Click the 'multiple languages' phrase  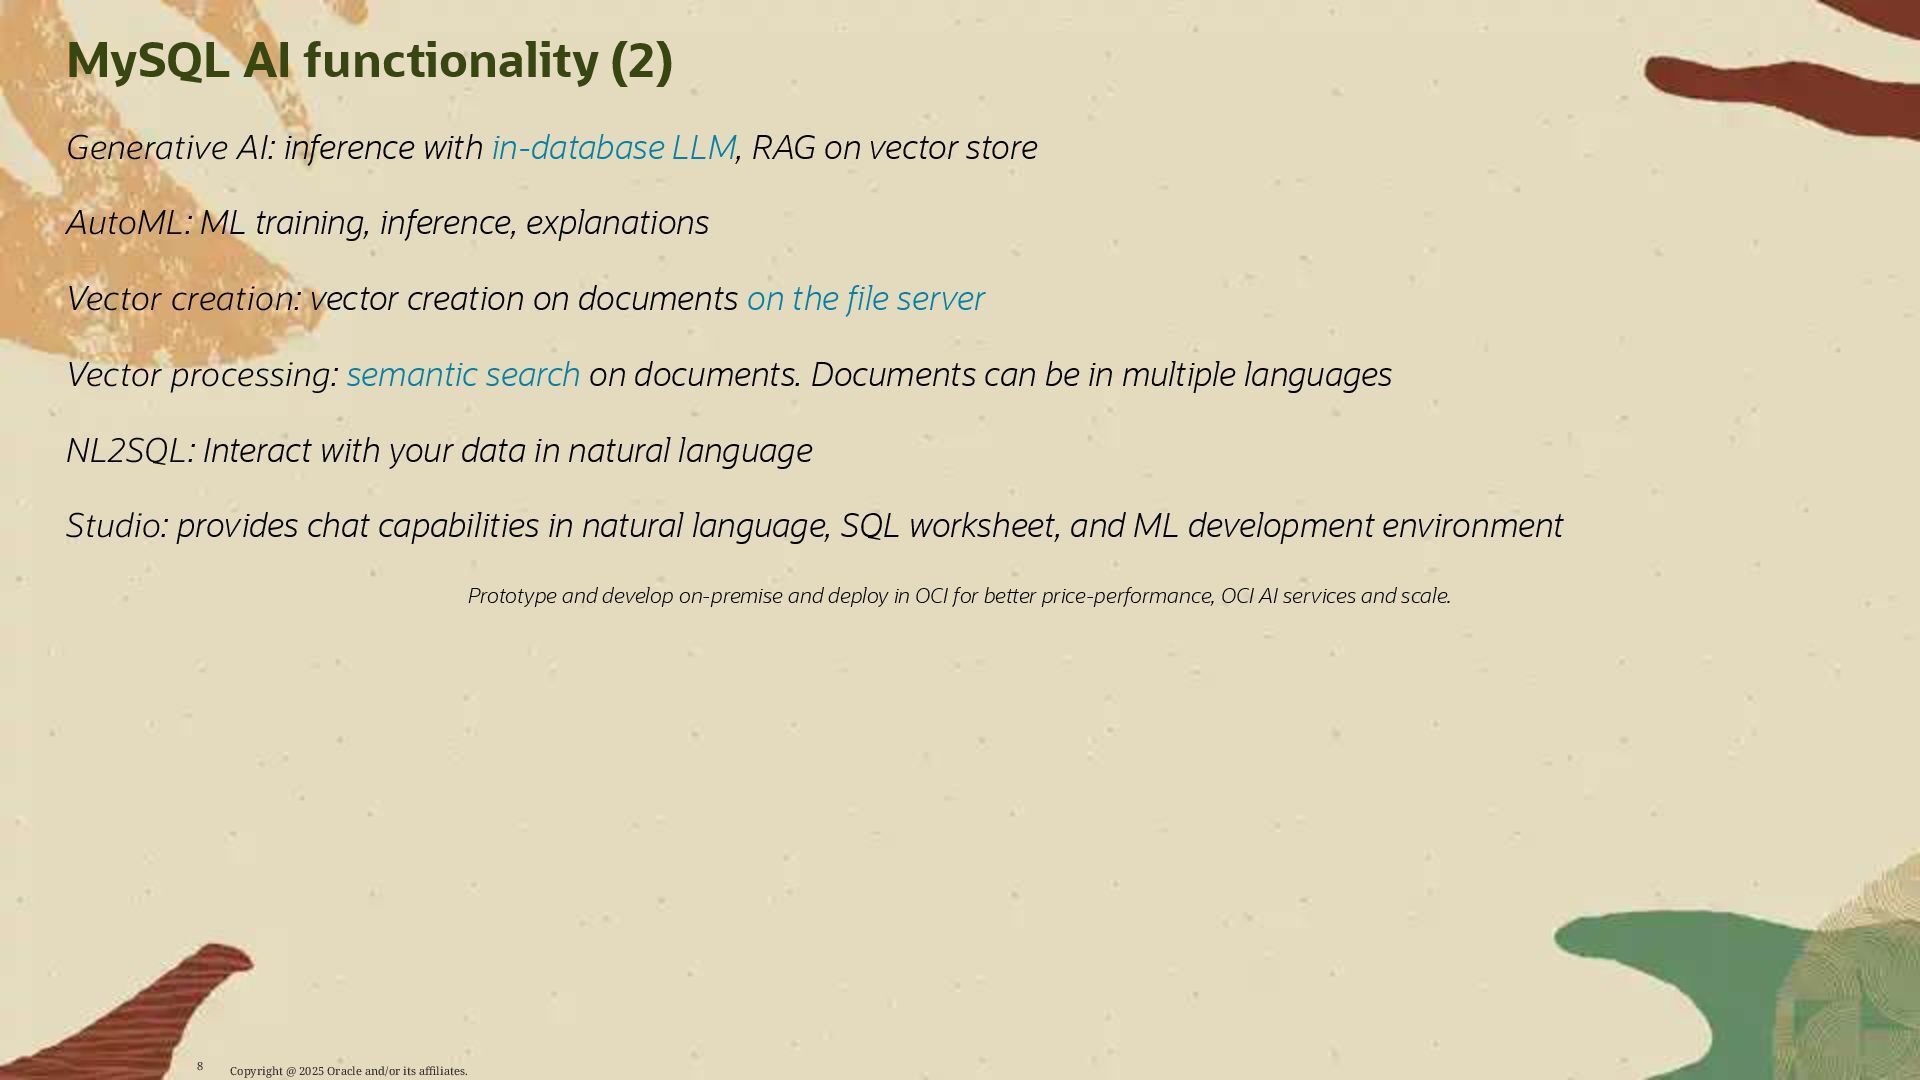click(x=1256, y=375)
